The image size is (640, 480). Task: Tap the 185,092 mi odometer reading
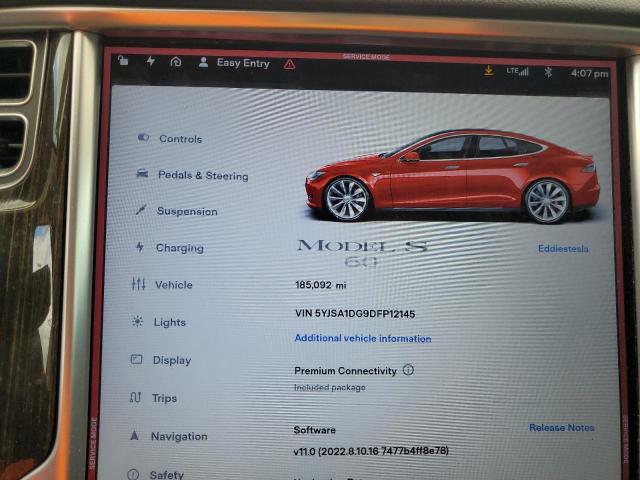pyautogui.click(x=320, y=285)
